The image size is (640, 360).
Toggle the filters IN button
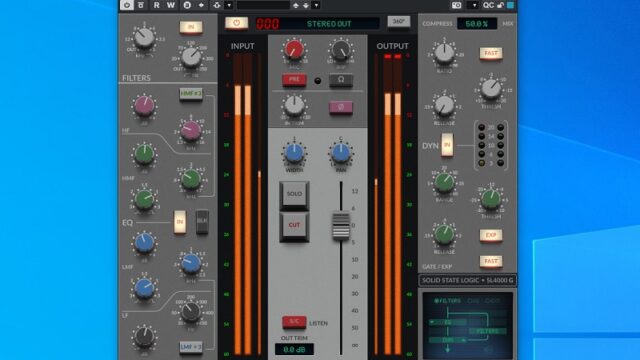[x=191, y=27]
